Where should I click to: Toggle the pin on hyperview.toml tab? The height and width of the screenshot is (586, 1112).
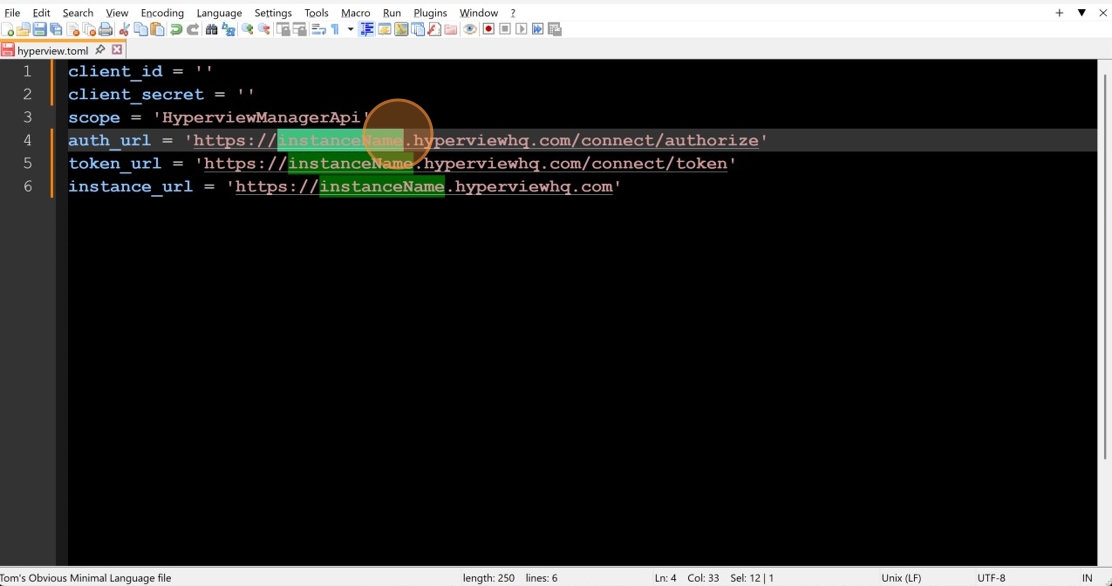pyautogui.click(x=100, y=49)
